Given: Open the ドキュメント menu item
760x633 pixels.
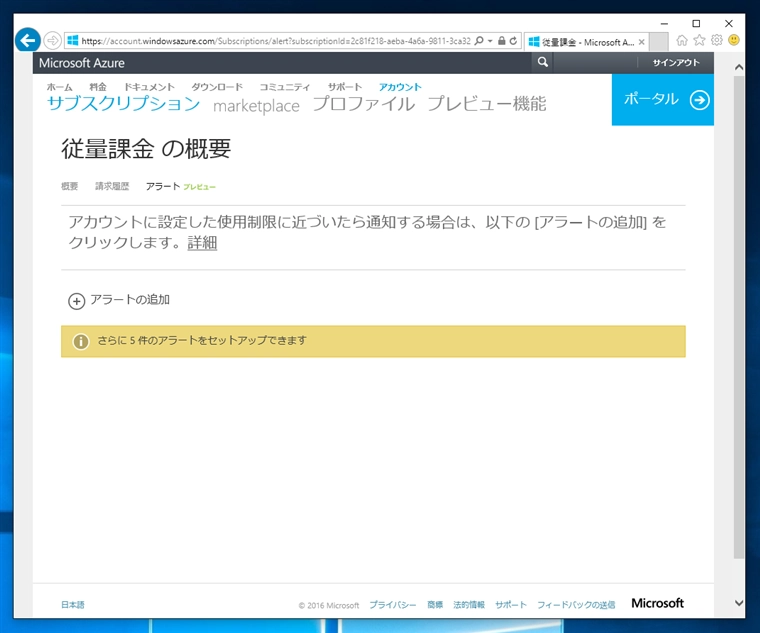Looking at the screenshot, I should [x=149, y=87].
